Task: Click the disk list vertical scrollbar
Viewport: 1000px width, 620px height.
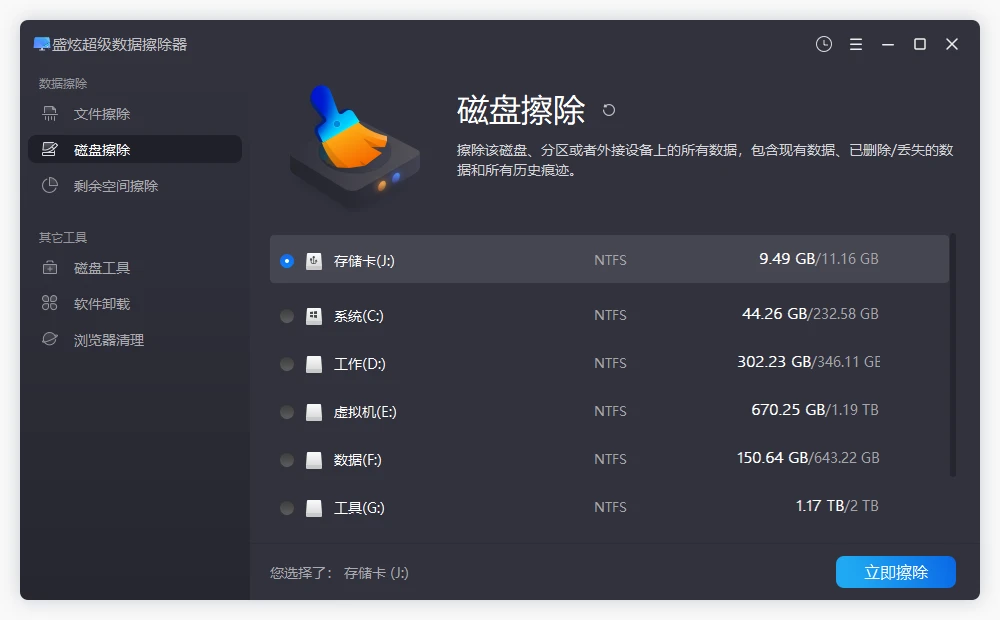Action: pyautogui.click(x=952, y=355)
